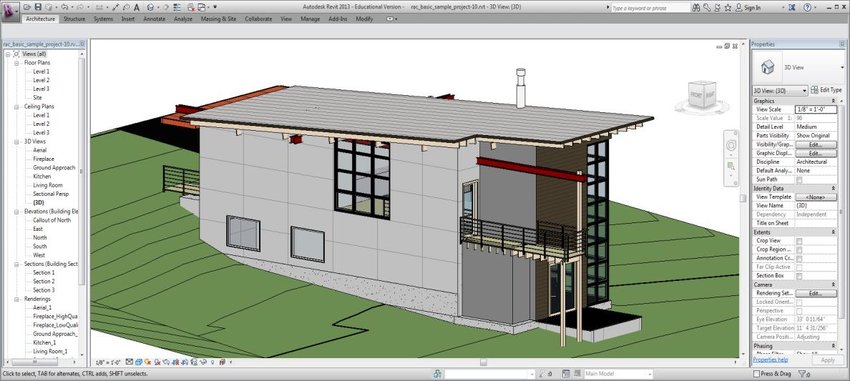Enable the Crop View checkbox

799,241
